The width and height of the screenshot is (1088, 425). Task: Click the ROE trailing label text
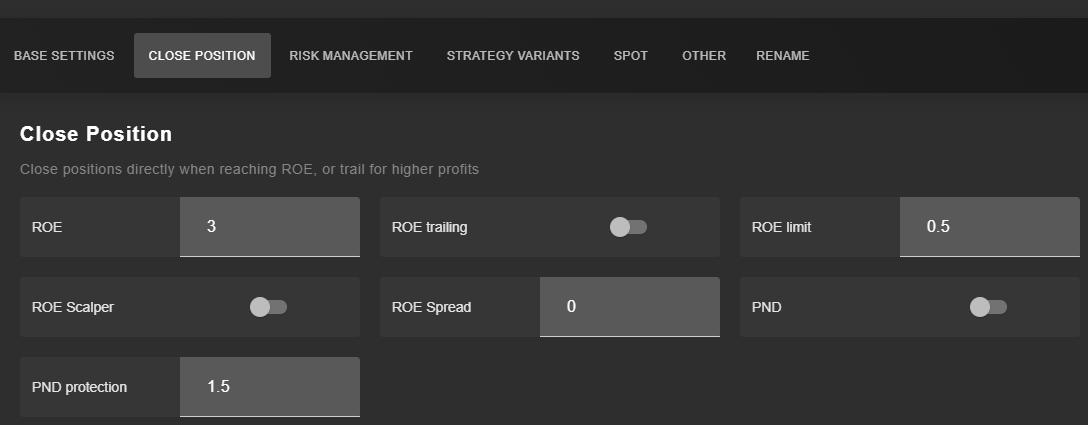point(430,227)
